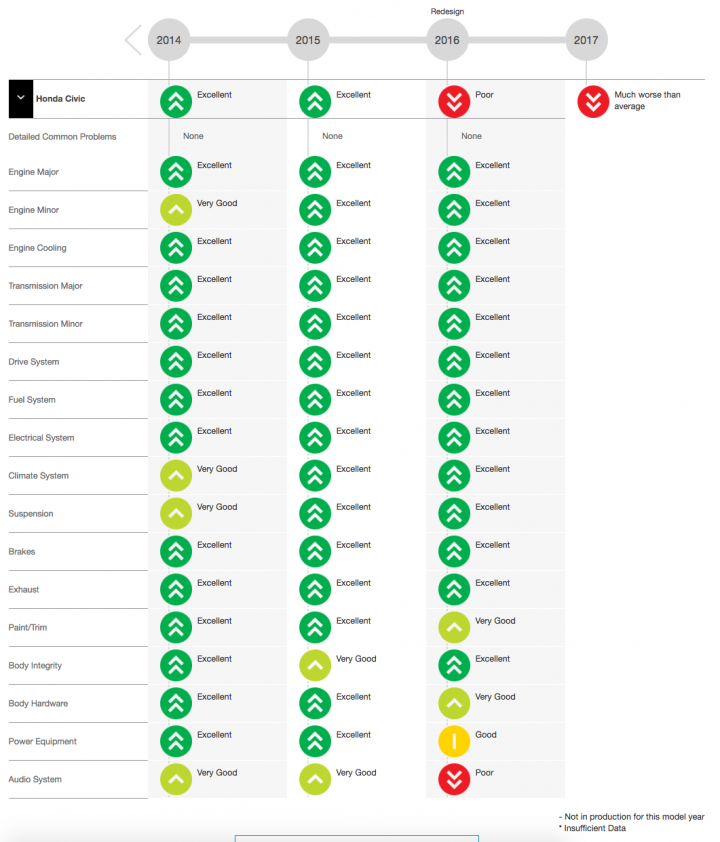The width and height of the screenshot is (720, 842).
Task: Select the Detailed Common Problems row label
Action: [62, 137]
